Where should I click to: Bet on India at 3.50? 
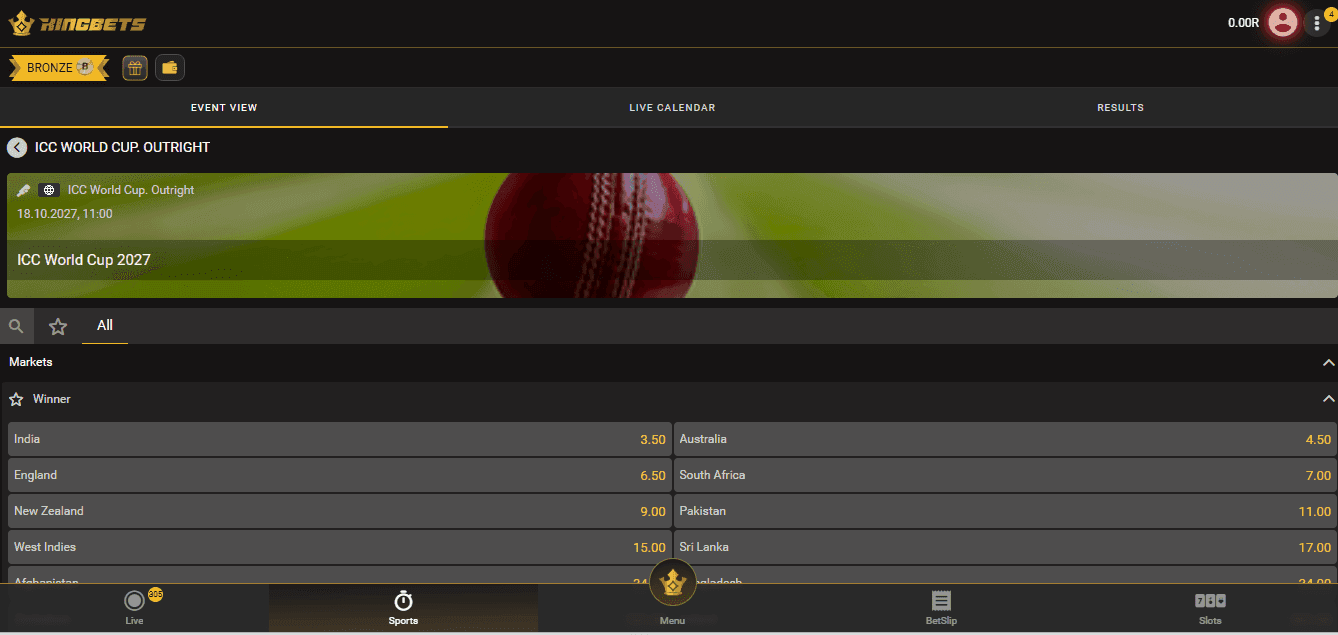pos(339,439)
